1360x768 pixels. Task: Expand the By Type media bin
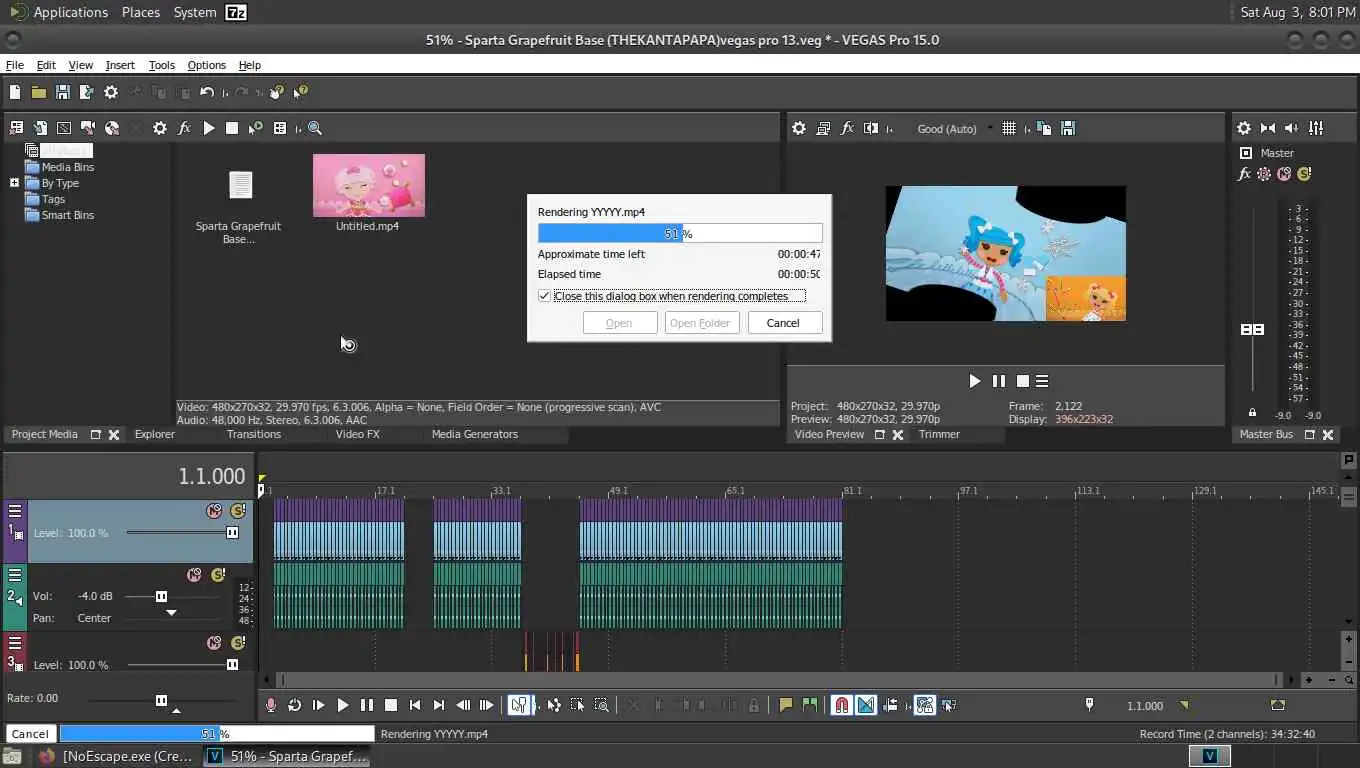tap(14, 183)
